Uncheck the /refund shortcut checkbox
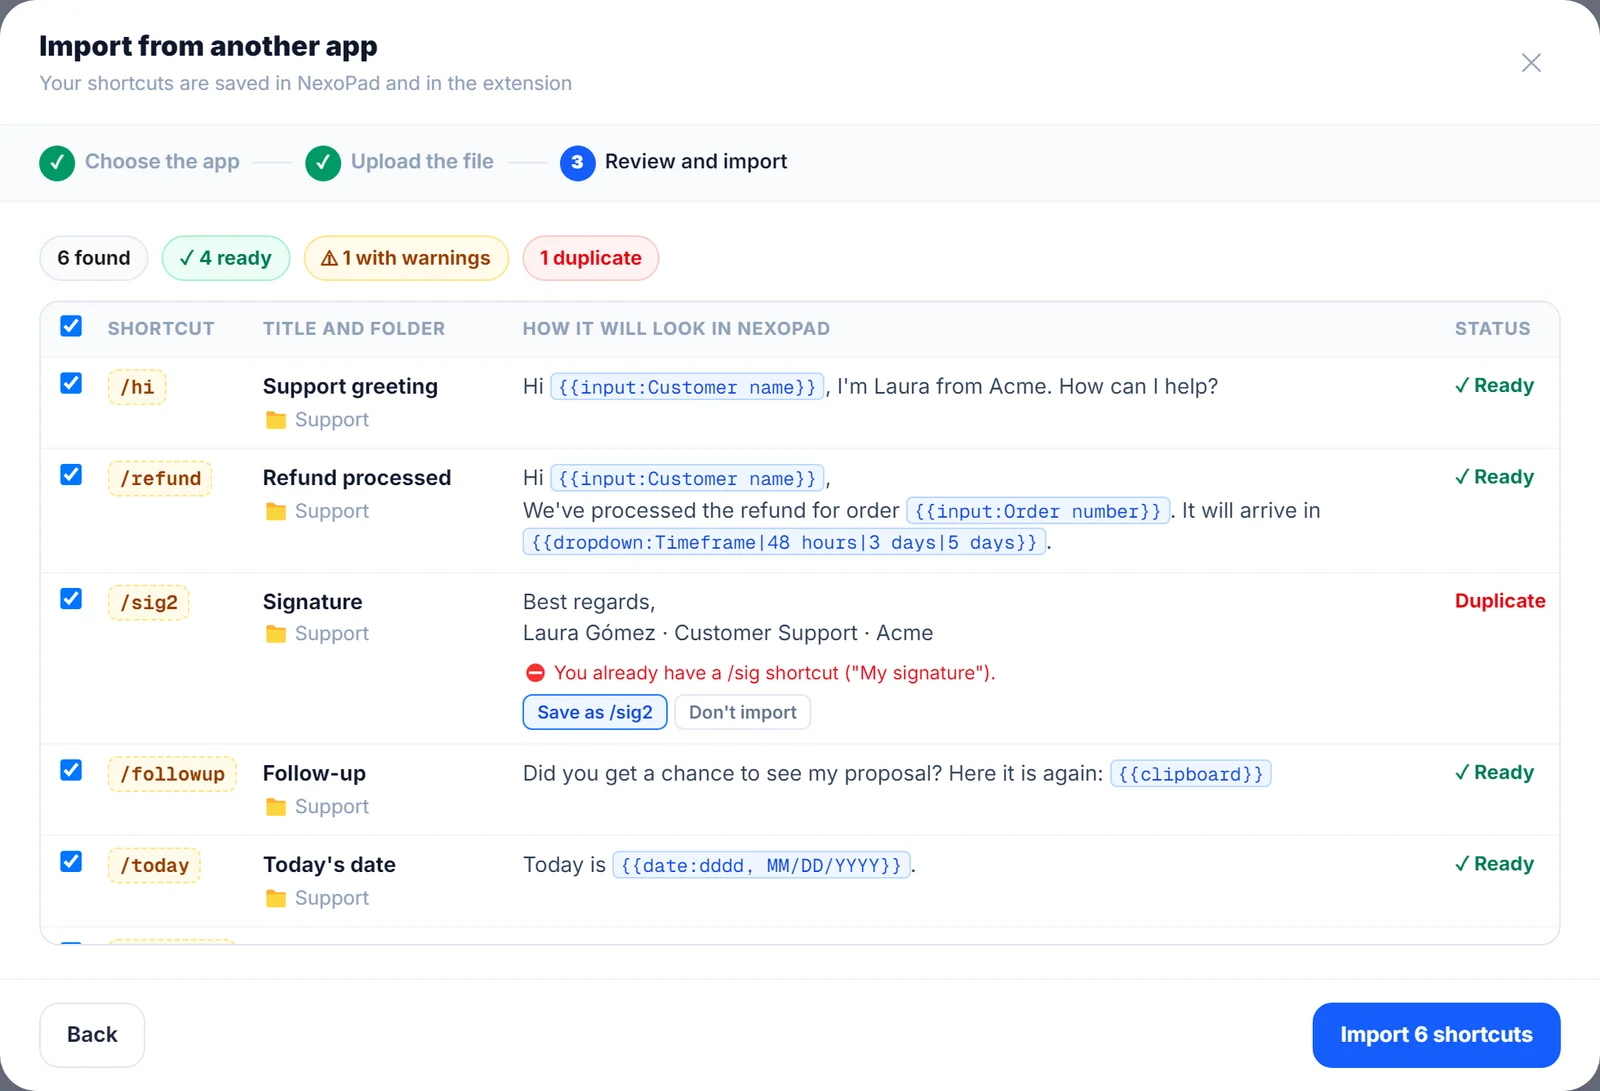The width and height of the screenshot is (1600, 1091). coord(71,474)
